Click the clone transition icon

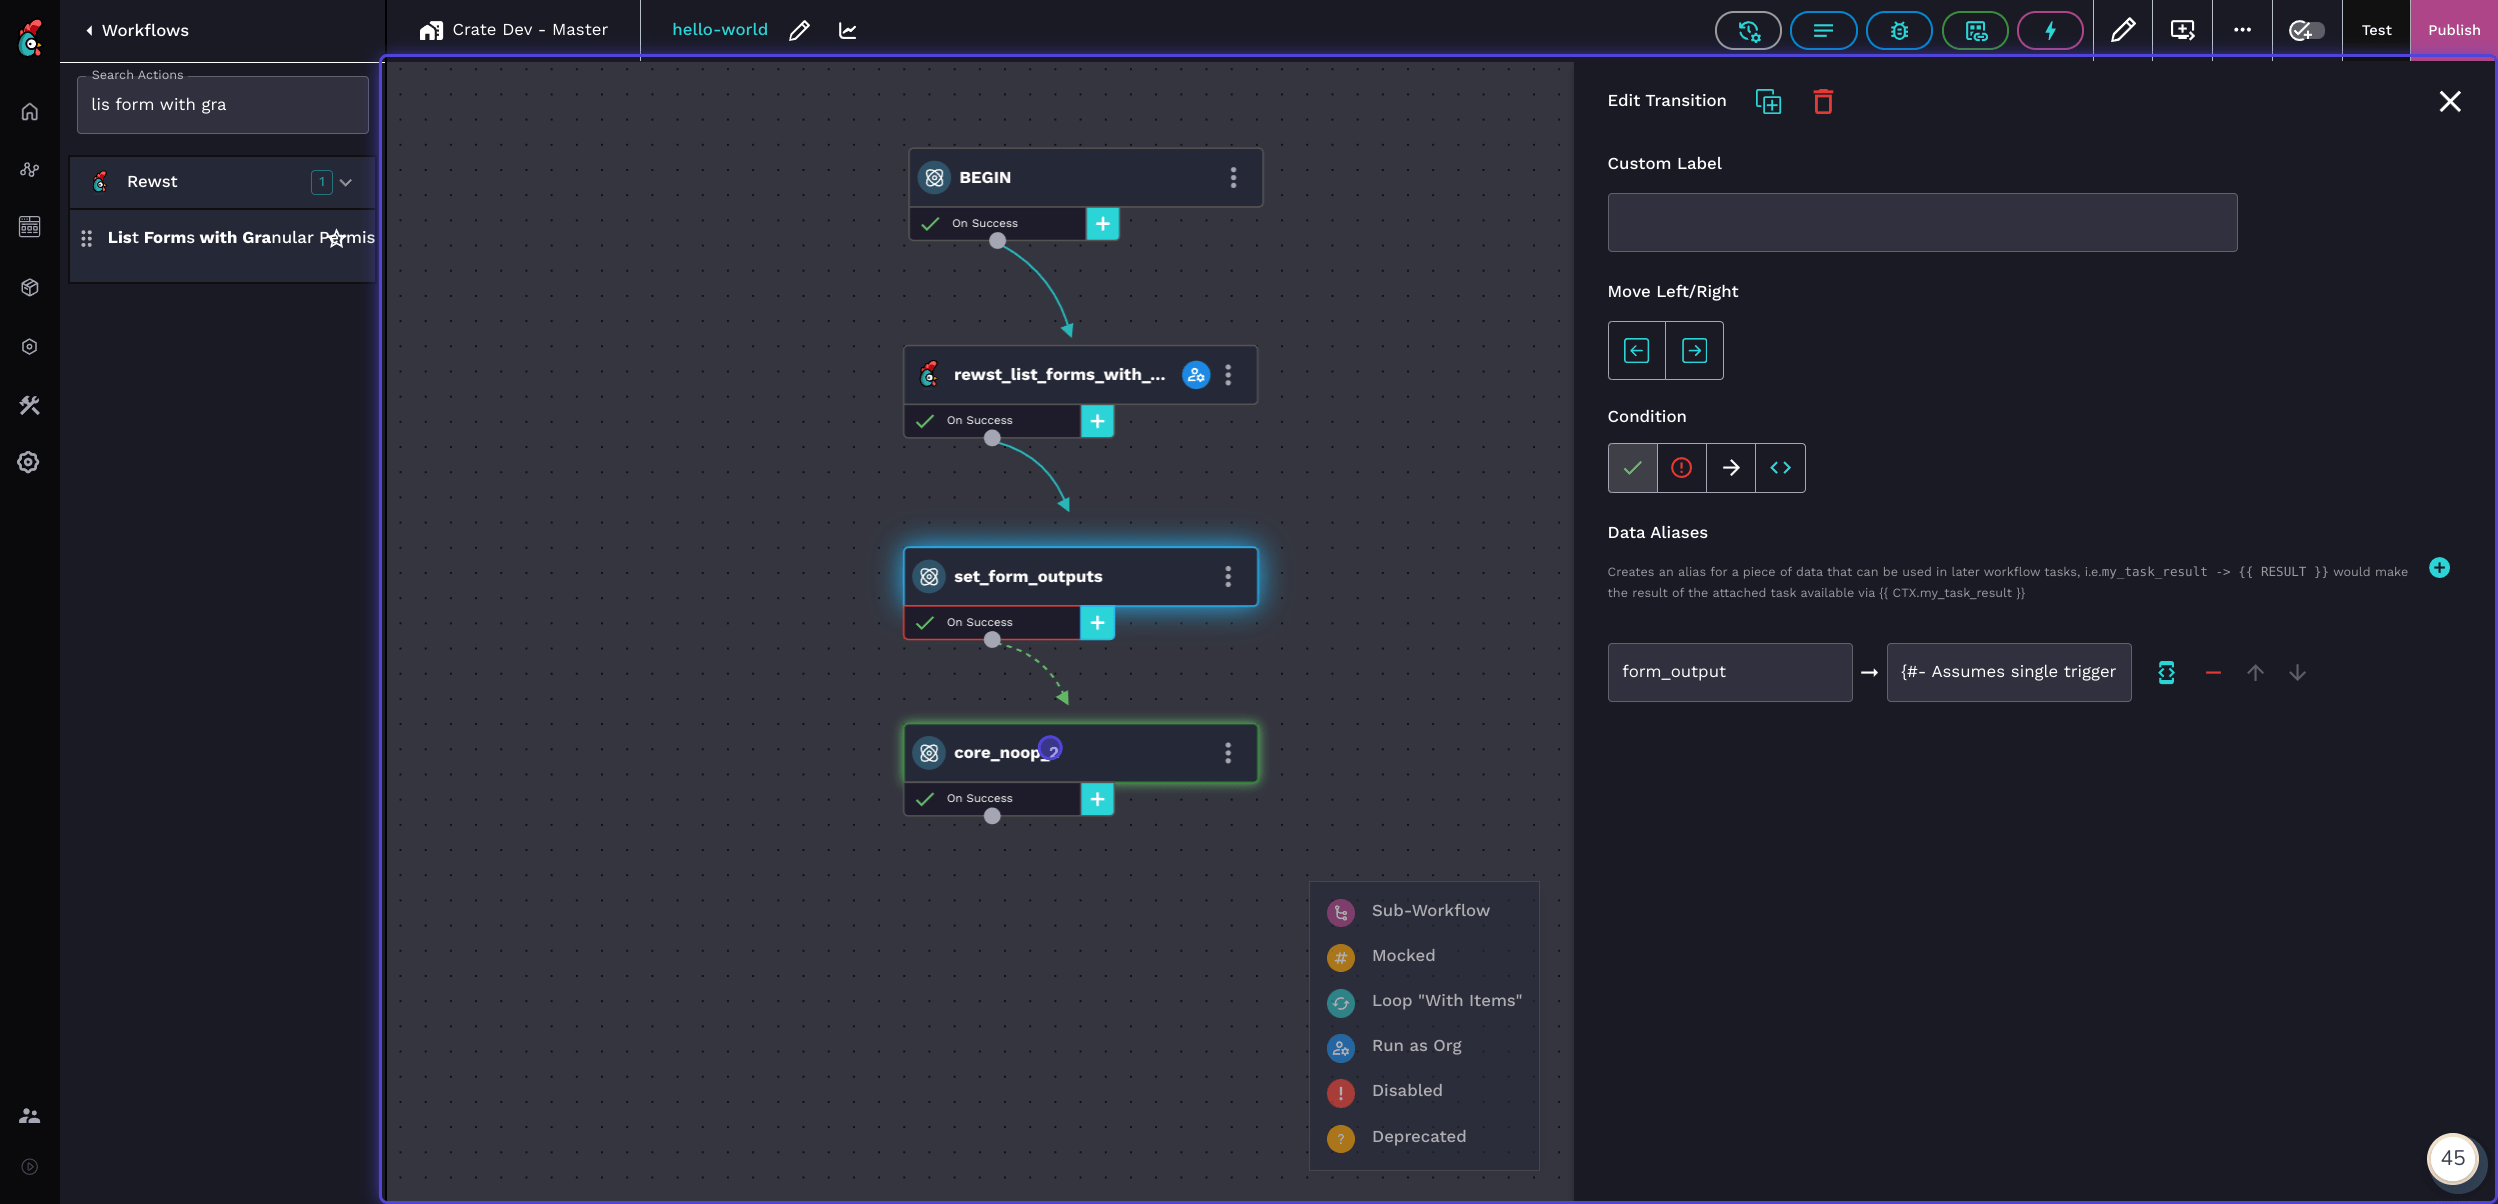pyautogui.click(x=1768, y=102)
